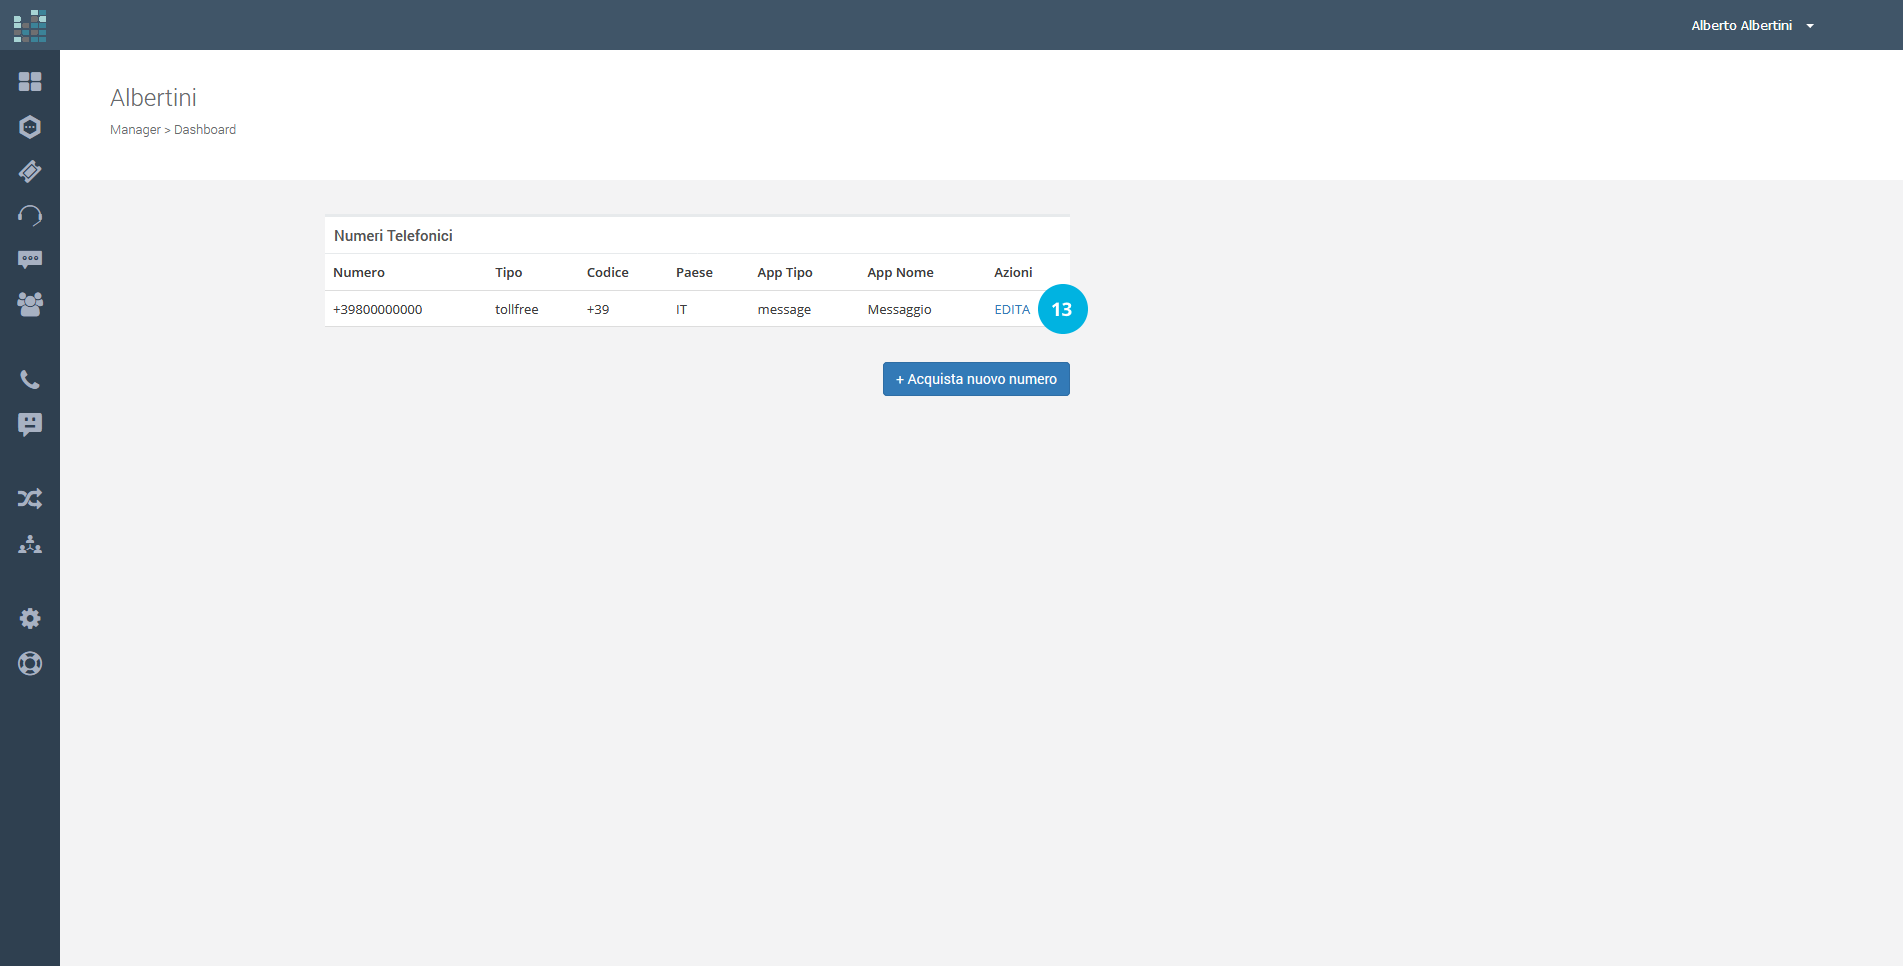The height and width of the screenshot is (966, 1903).
Task: Open the shuffle routing icon in sidebar
Action: [x=30, y=498]
